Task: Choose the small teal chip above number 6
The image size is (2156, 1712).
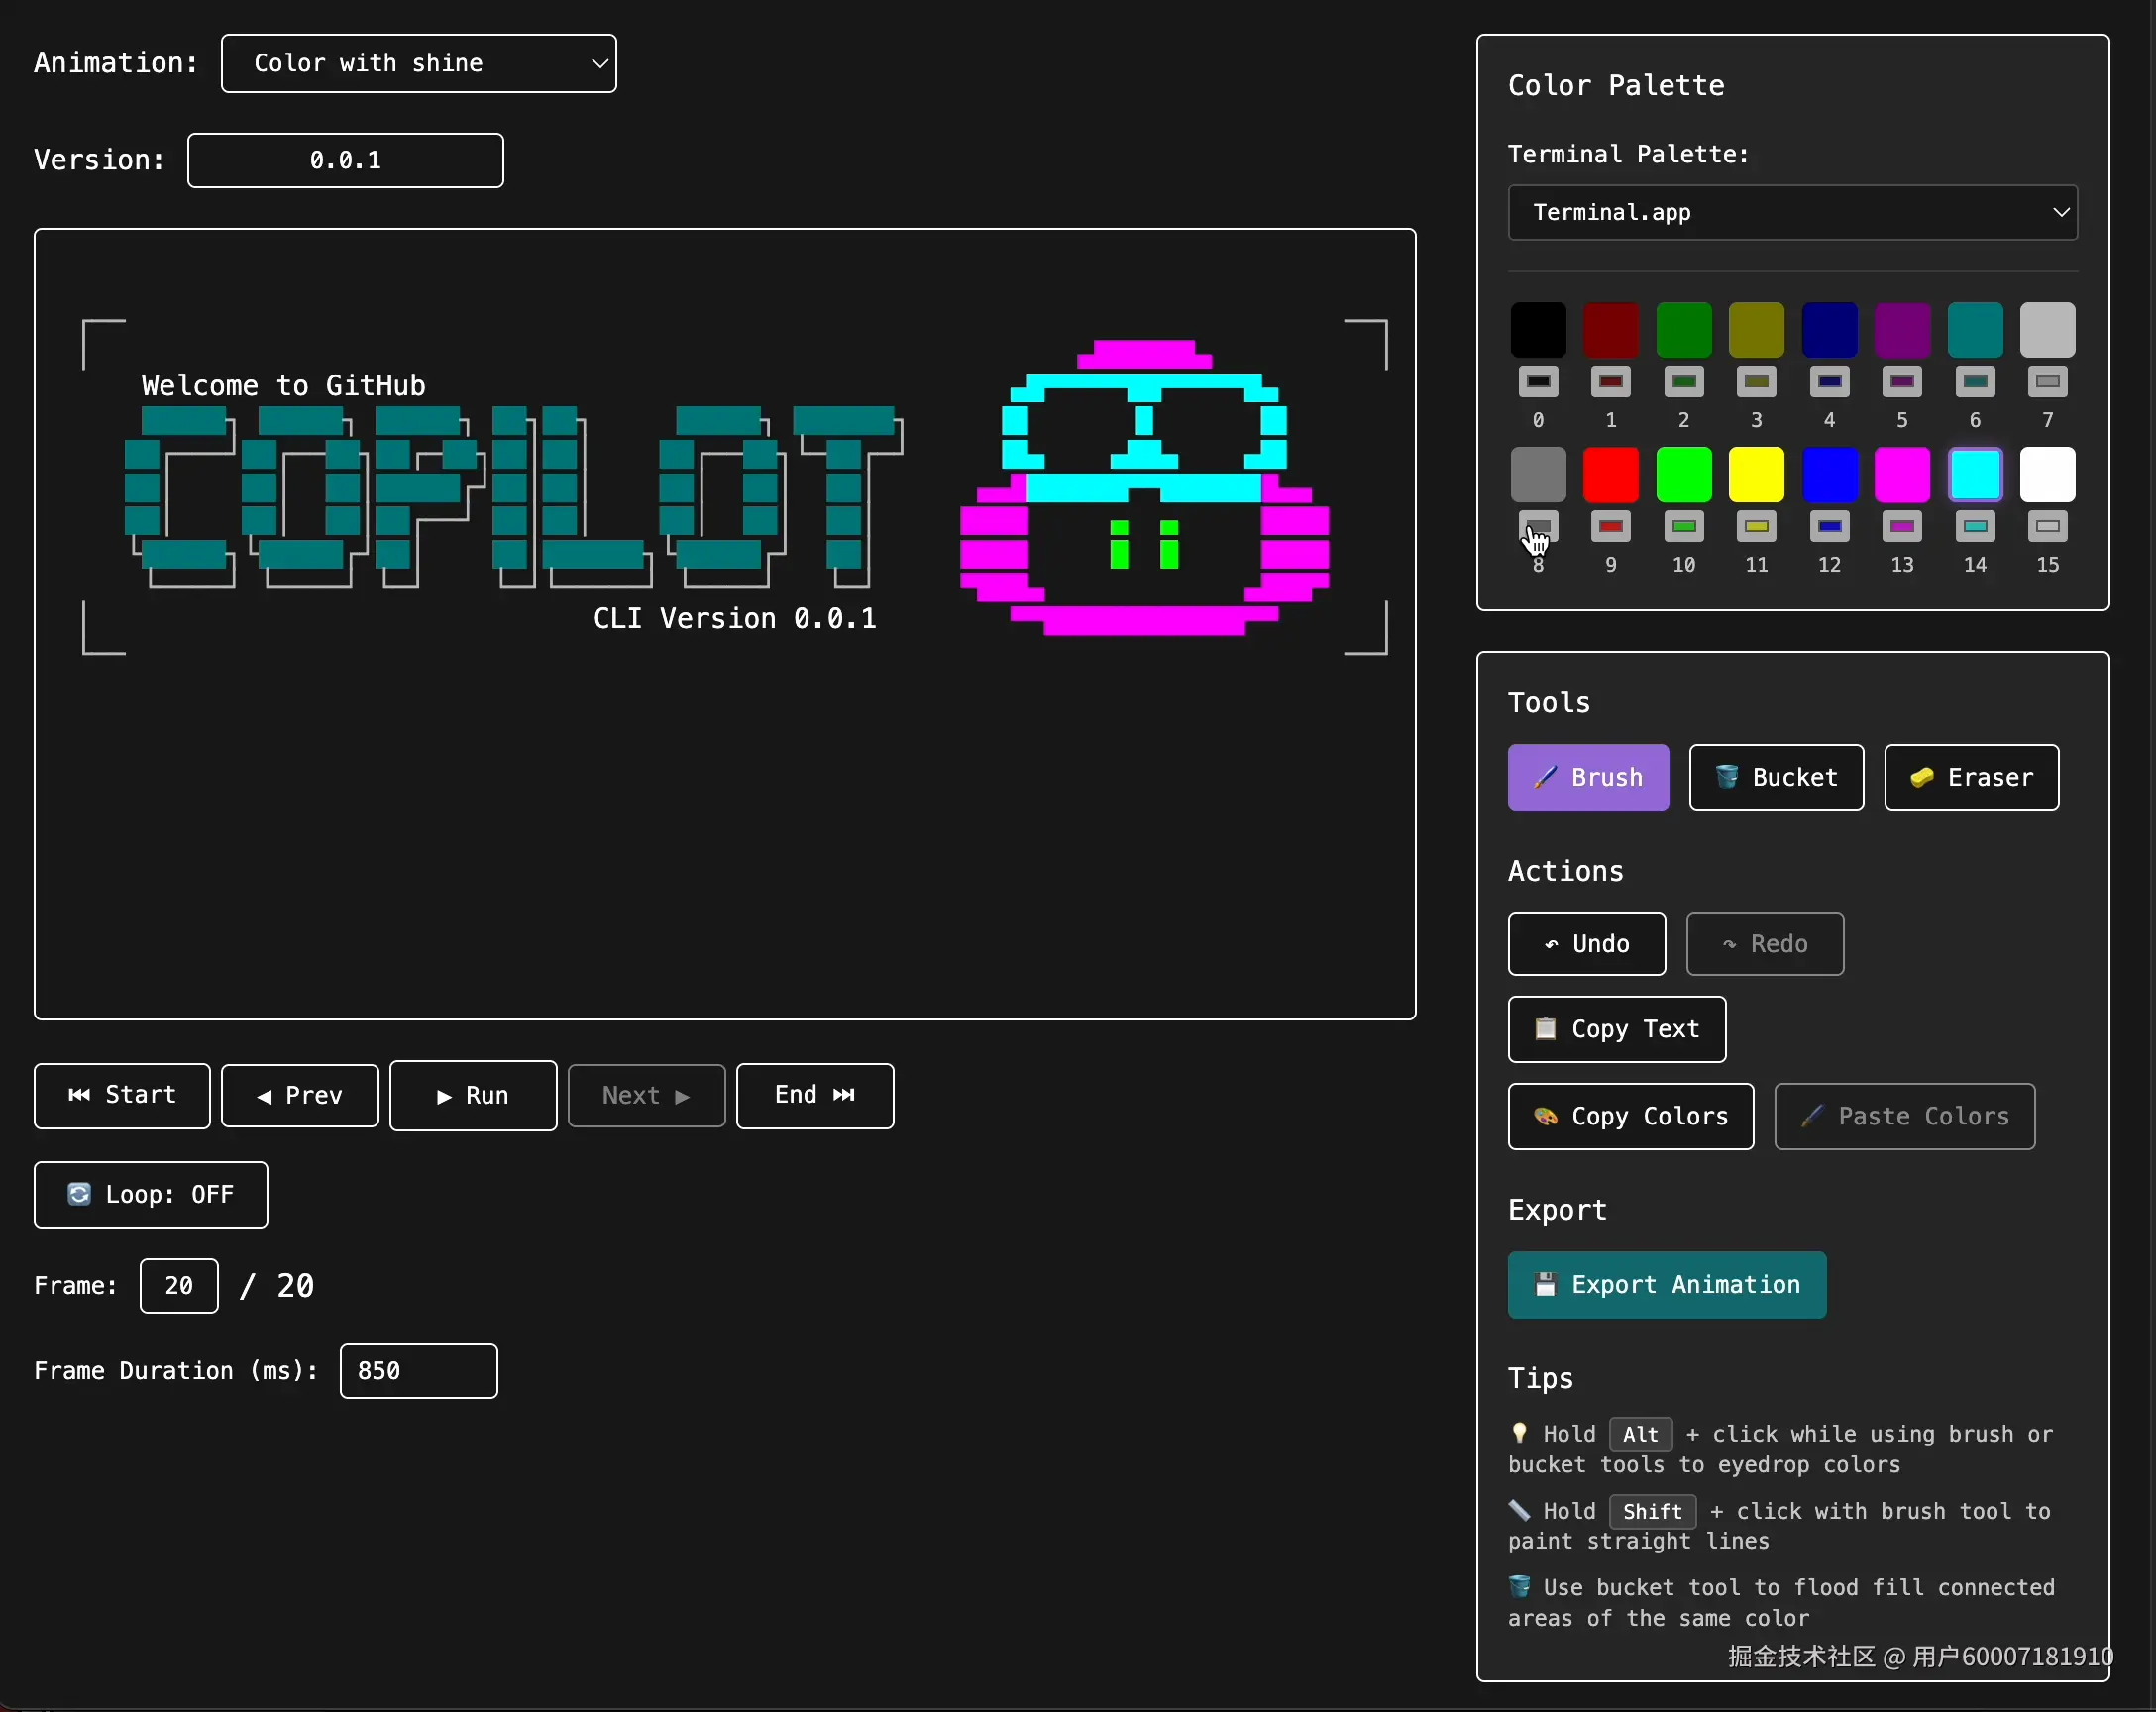Action: pos(1975,381)
